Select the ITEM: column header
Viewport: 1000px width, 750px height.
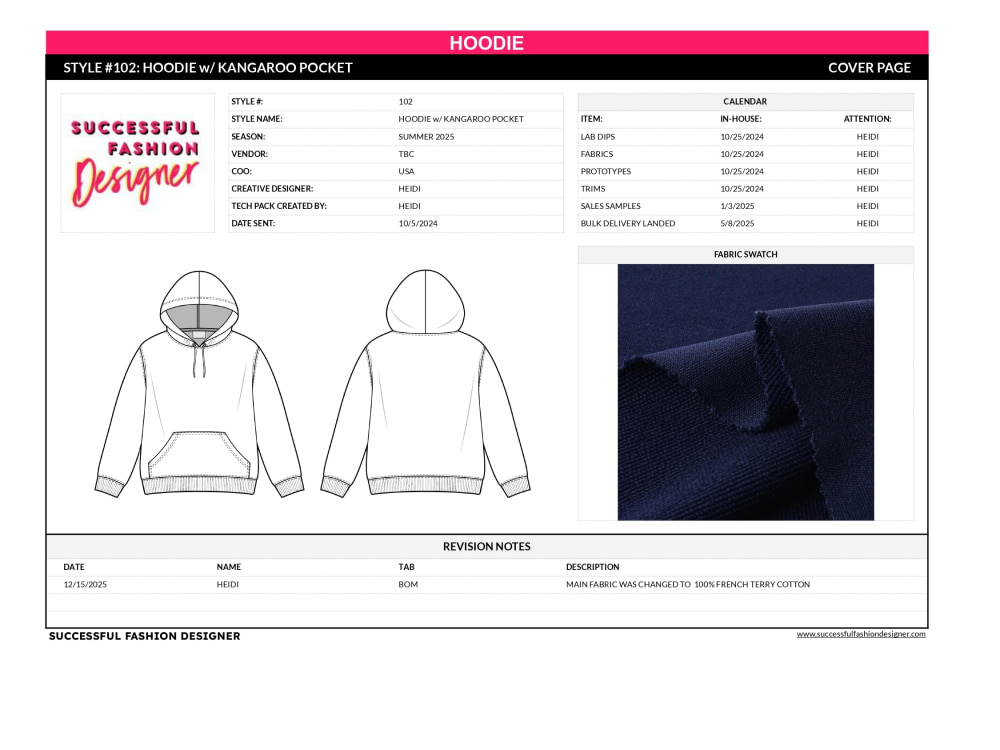[591, 119]
